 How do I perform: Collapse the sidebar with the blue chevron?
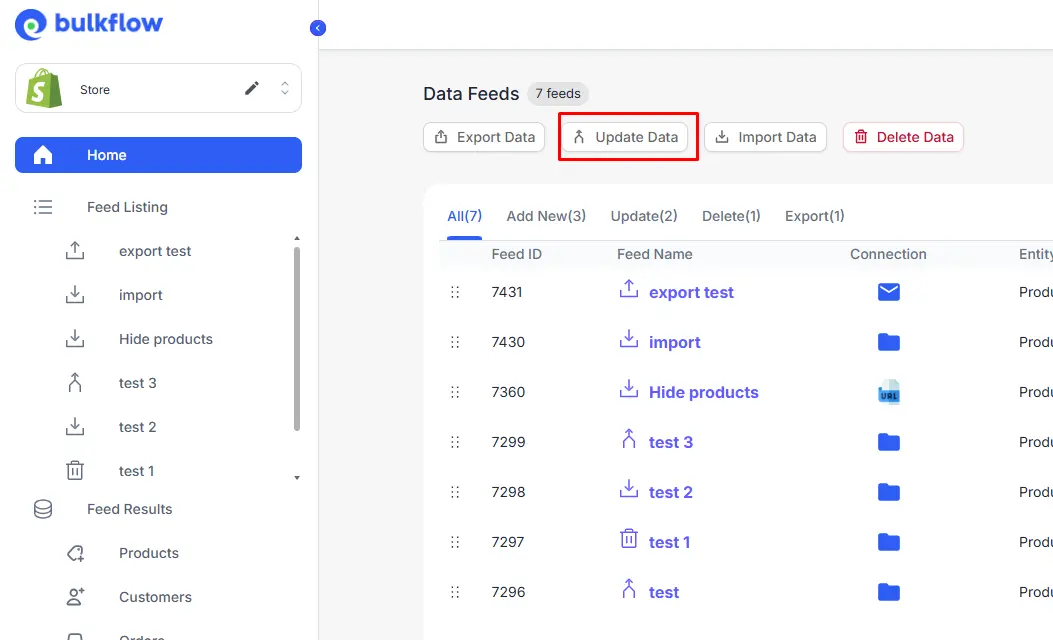click(x=318, y=27)
